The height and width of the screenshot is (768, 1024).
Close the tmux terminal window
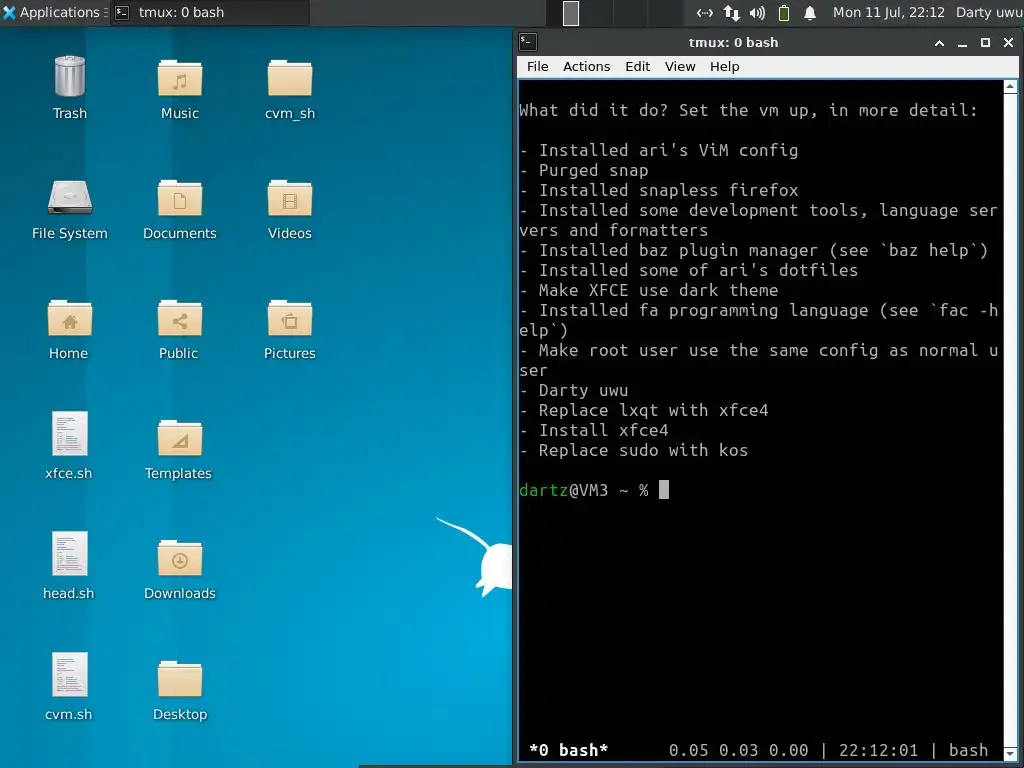(1008, 43)
